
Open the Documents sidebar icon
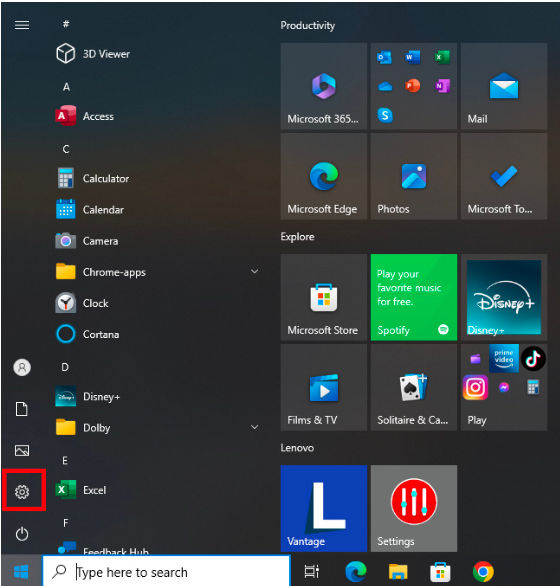(22, 409)
